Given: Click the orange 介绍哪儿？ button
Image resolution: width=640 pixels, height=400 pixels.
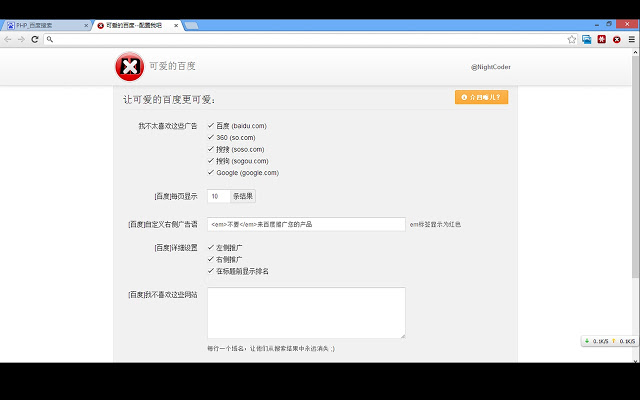Looking at the screenshot, I should [481, 97].
